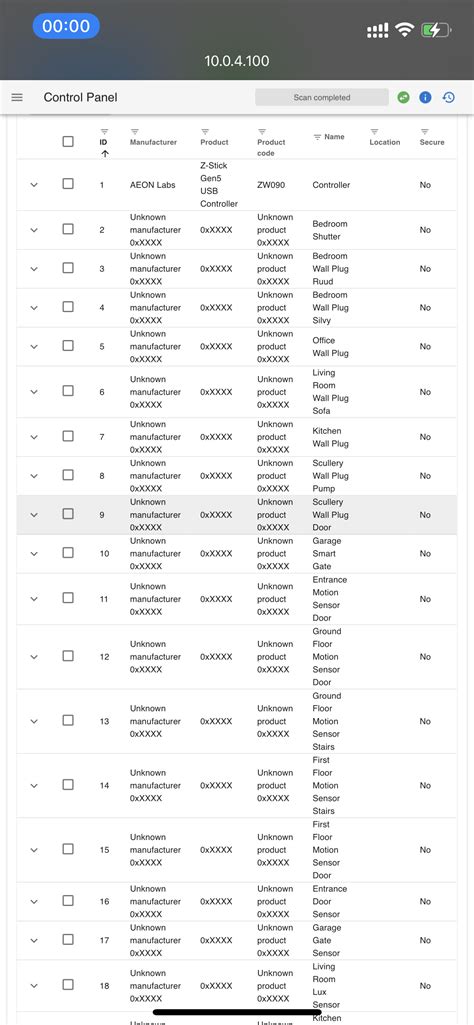Screen dimensions: 474x1025
Task: Click the green connection status icon
Action: (403, 97)
